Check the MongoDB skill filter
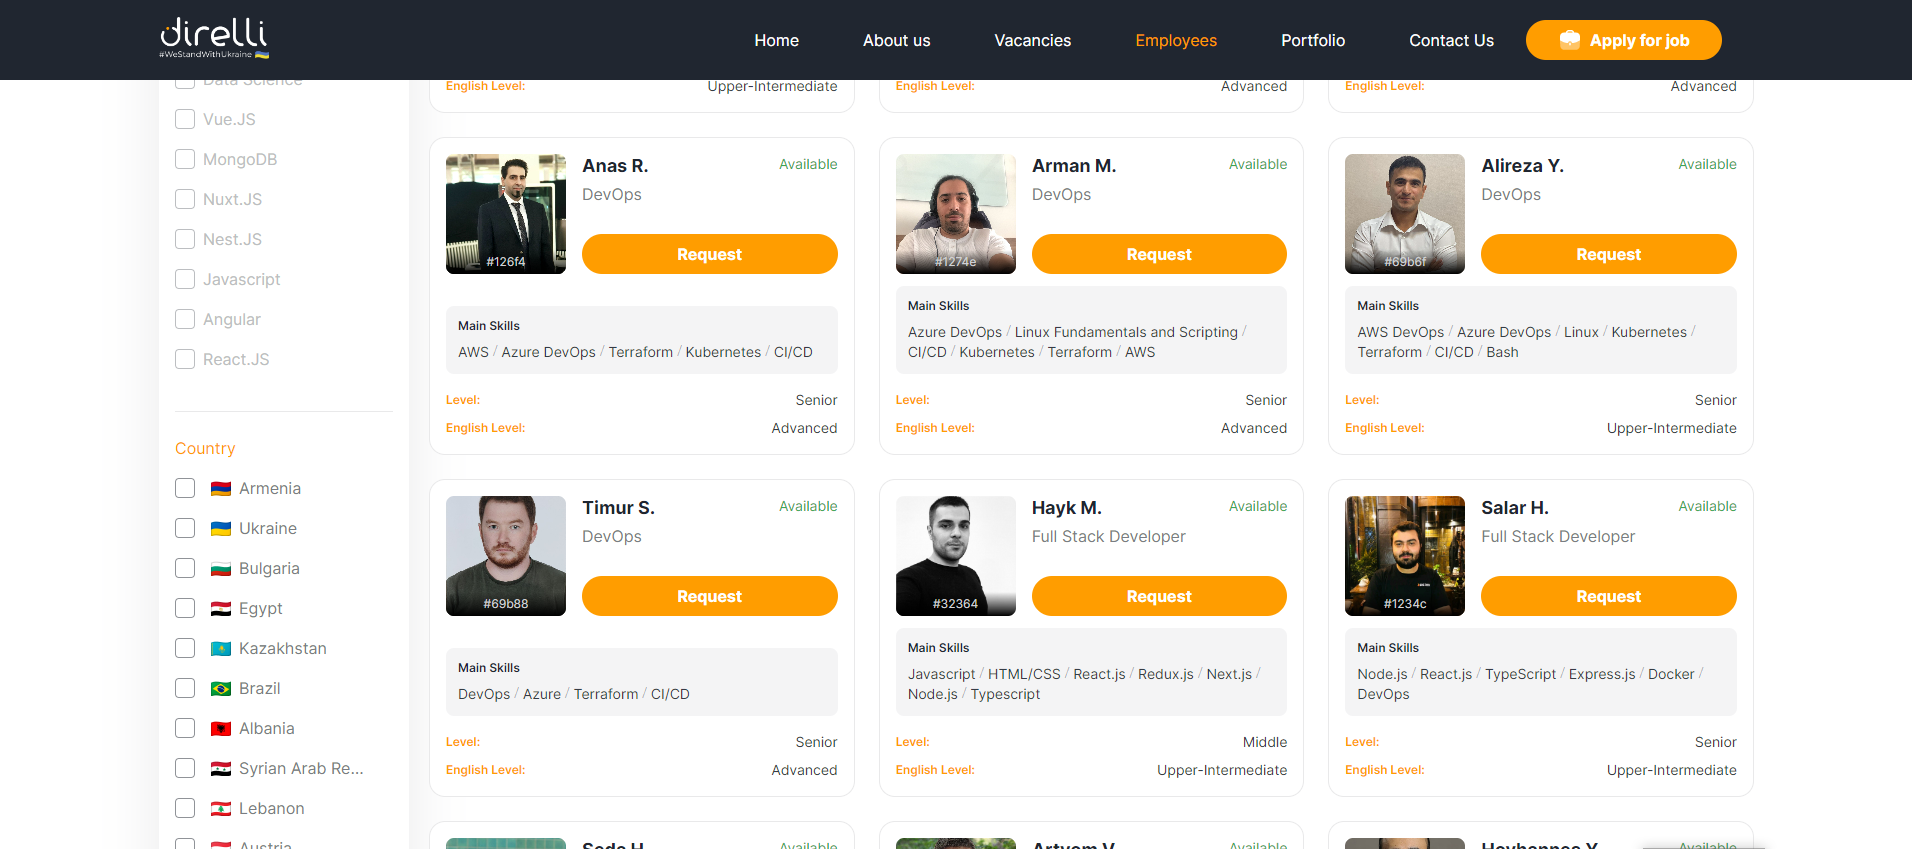The width and height of the screenshot is (1912, 849). (185, 159)
